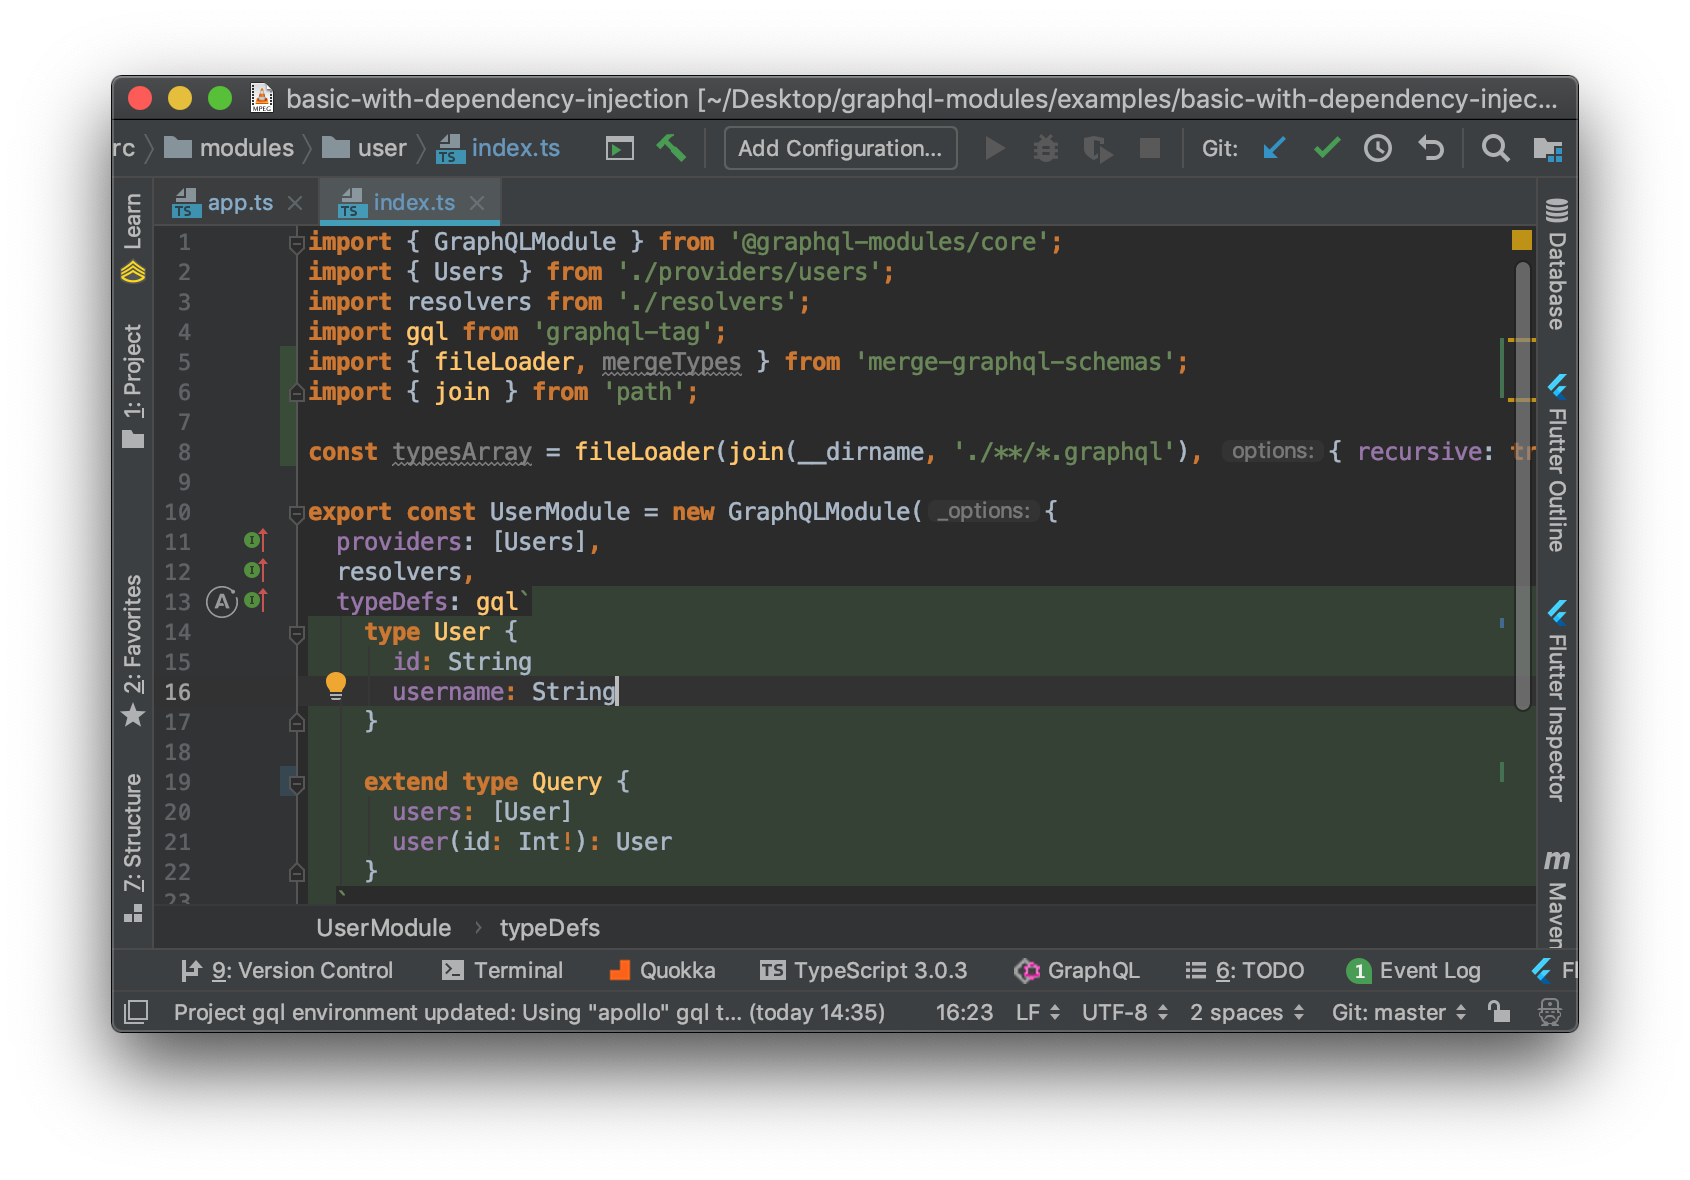The image size is (1690, 1180).
Task: Open the Git: master branch dropdown
Action: click(1399, 1012)
